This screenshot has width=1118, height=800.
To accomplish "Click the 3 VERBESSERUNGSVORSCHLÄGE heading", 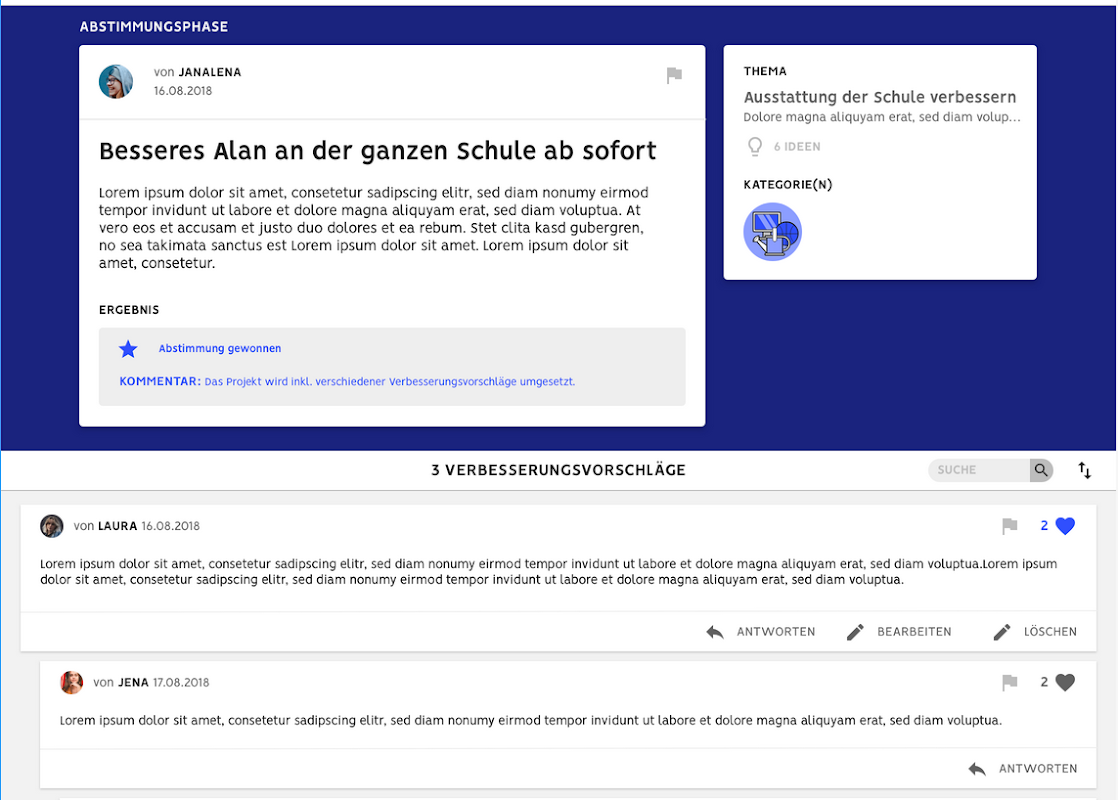I will 558,470.
